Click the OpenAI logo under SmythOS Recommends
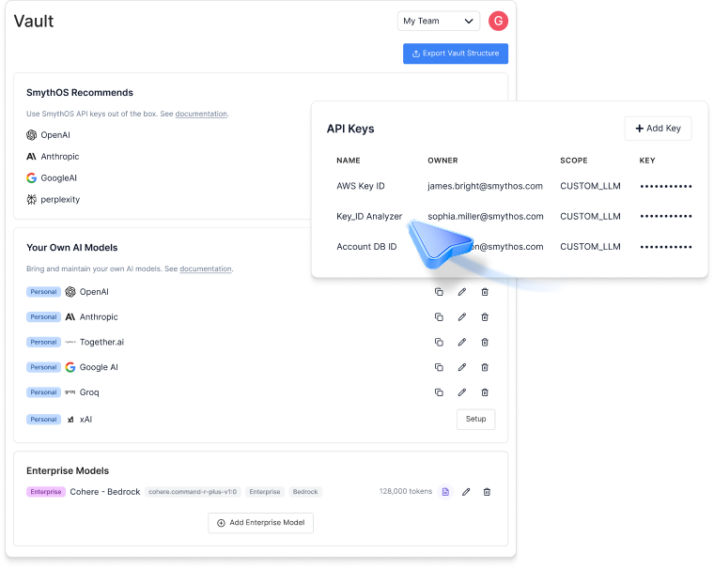714x568 pixels. [x=31, y=135]
